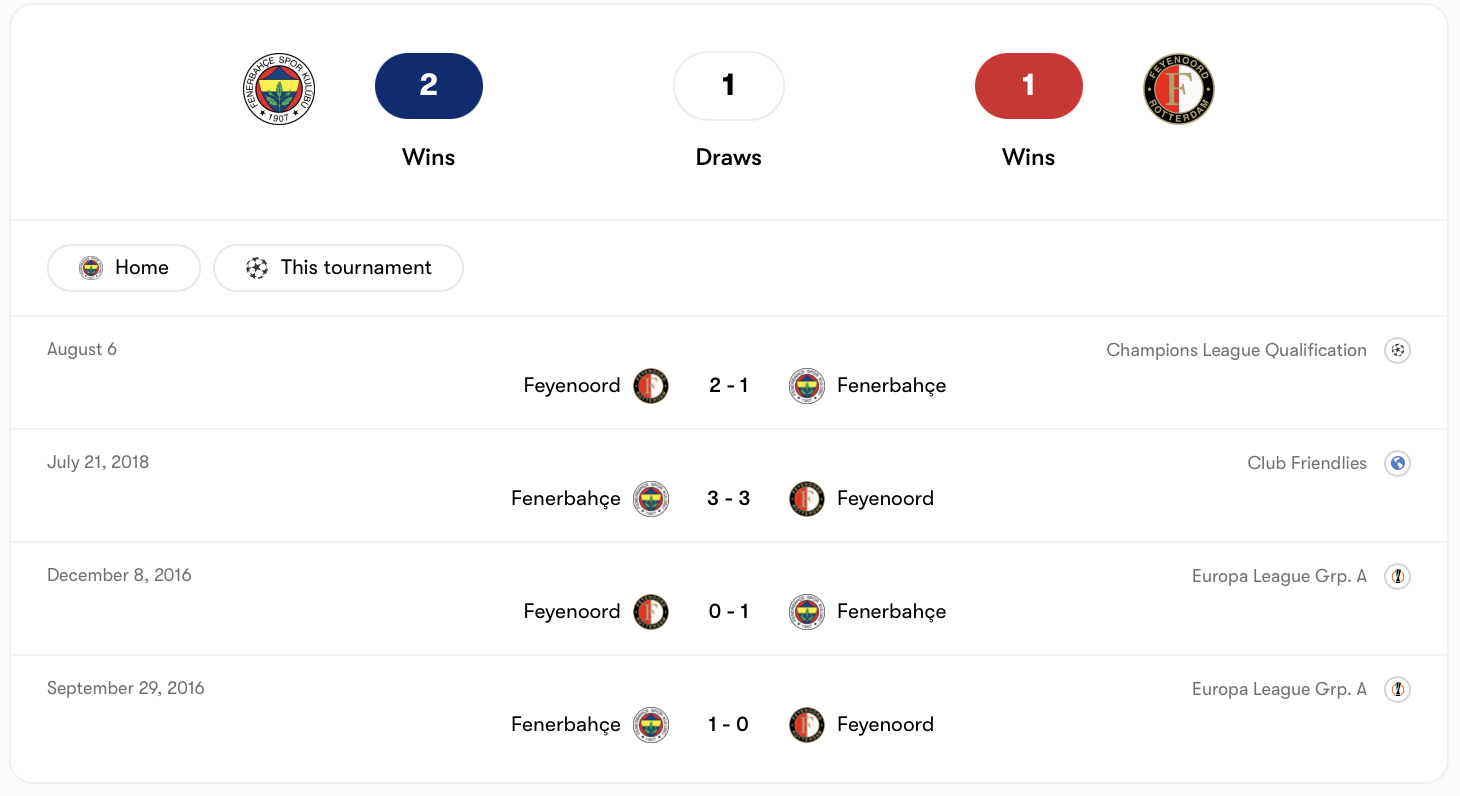The image size is (1460, 796).
Task: Select Feyenoord team name in September 29 match
Action: coord(885,724)
